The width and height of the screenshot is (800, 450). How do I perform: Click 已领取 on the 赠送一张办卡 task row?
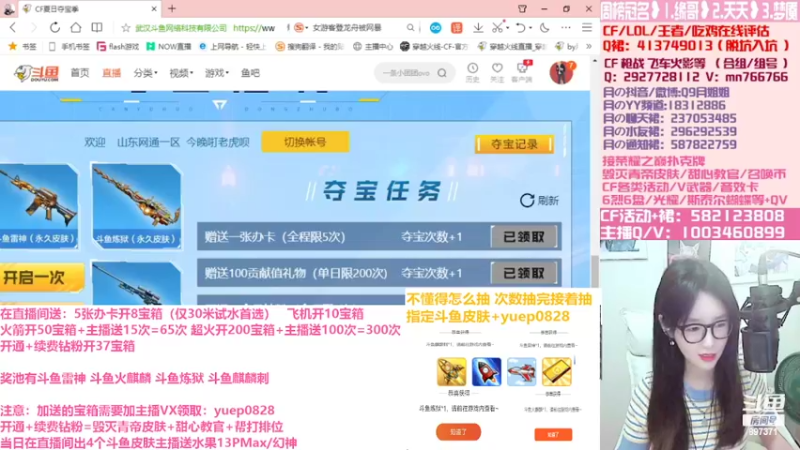[524, 237]
